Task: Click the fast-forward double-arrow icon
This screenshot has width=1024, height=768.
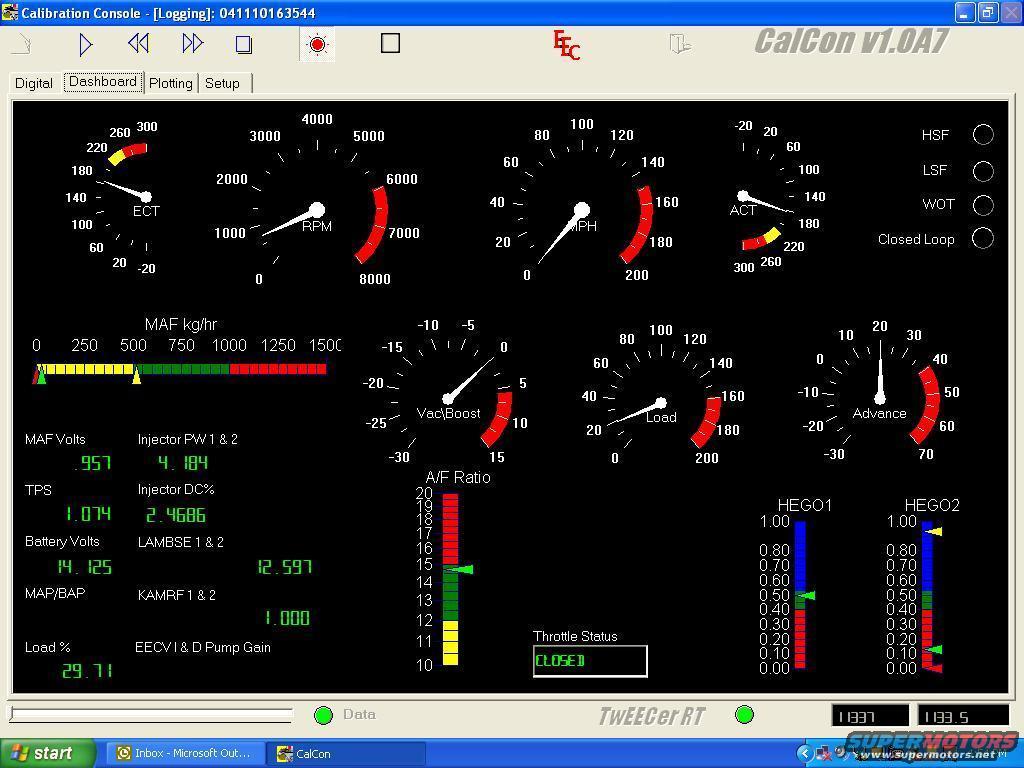Action: (193, 43)
